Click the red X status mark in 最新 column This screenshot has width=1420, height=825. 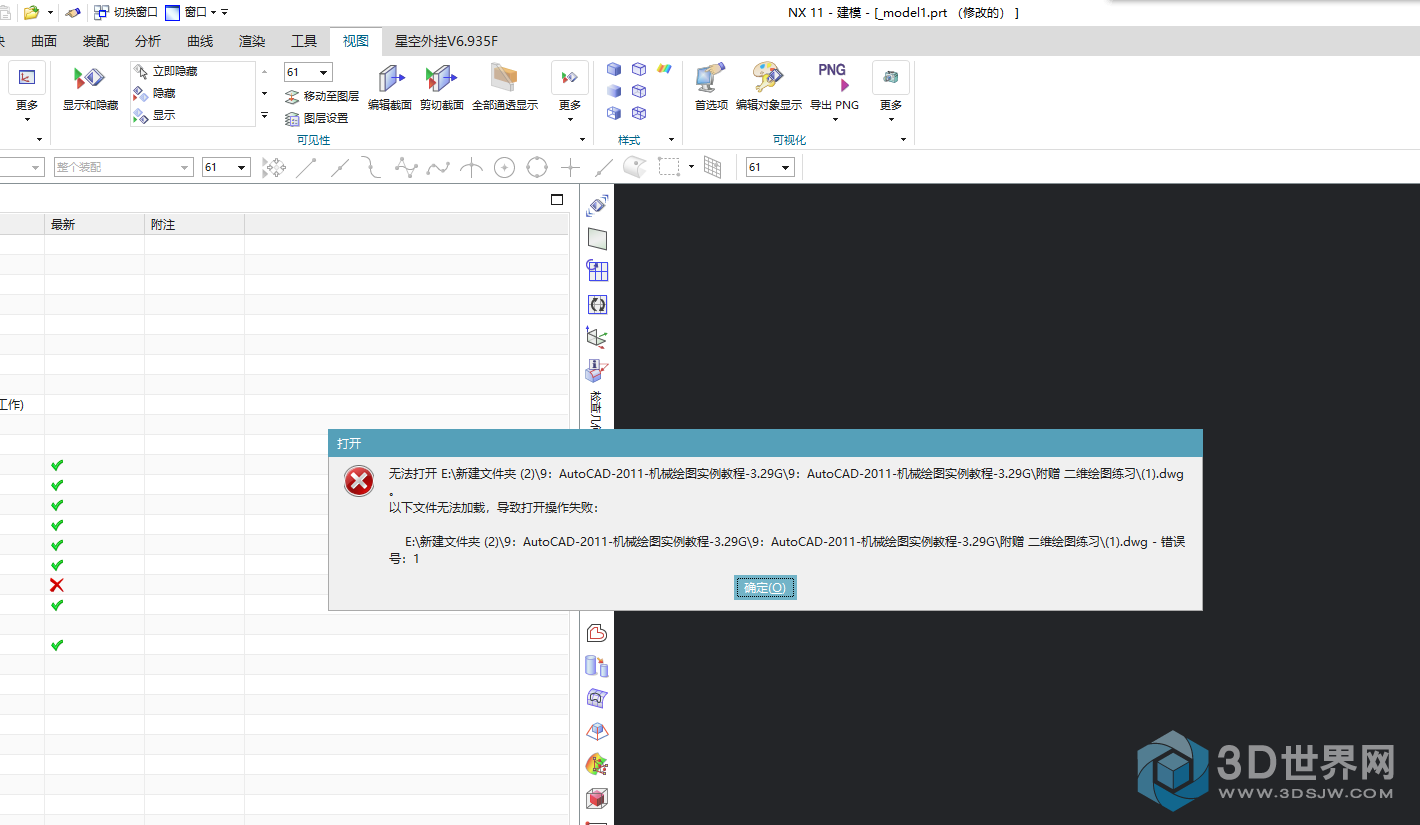57,584
